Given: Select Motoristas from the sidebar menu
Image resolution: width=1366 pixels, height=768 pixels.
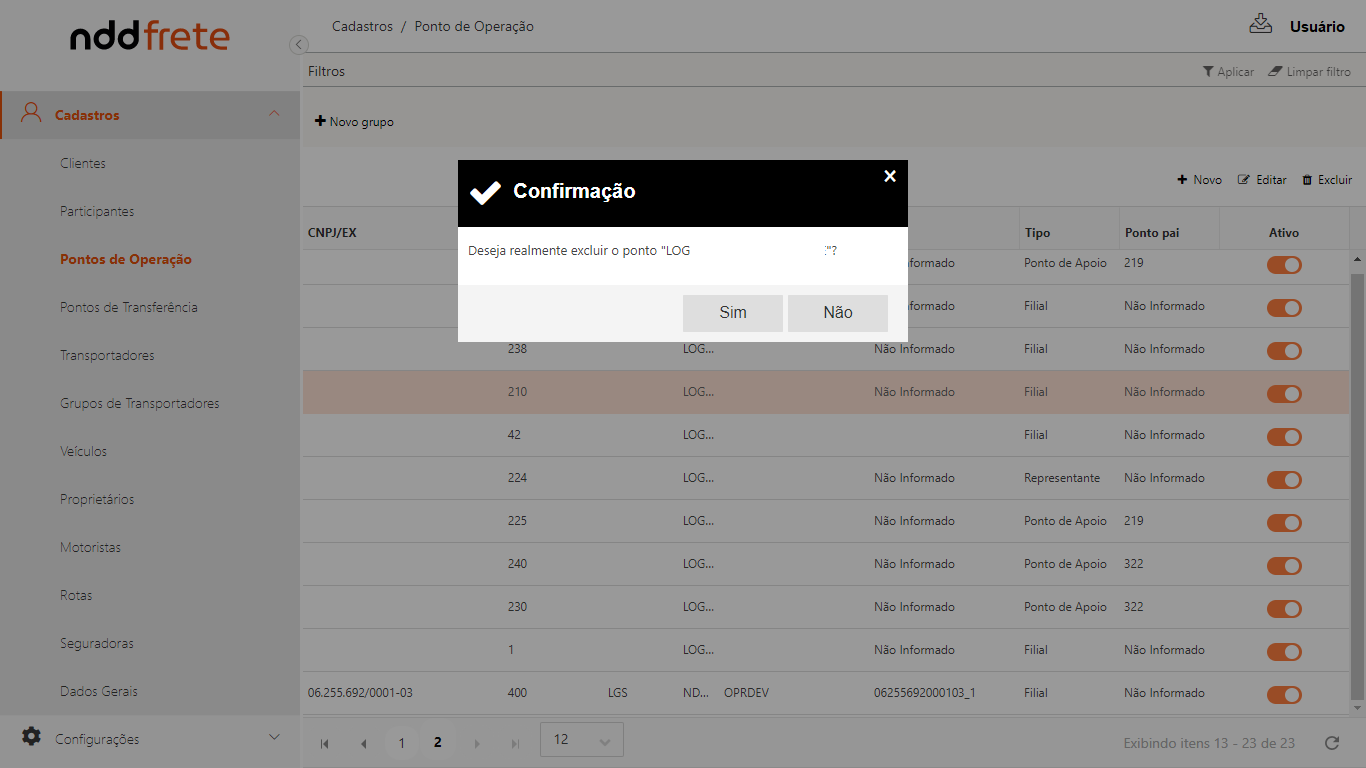Looking at the screenshot, I should [x=90, y=547].
